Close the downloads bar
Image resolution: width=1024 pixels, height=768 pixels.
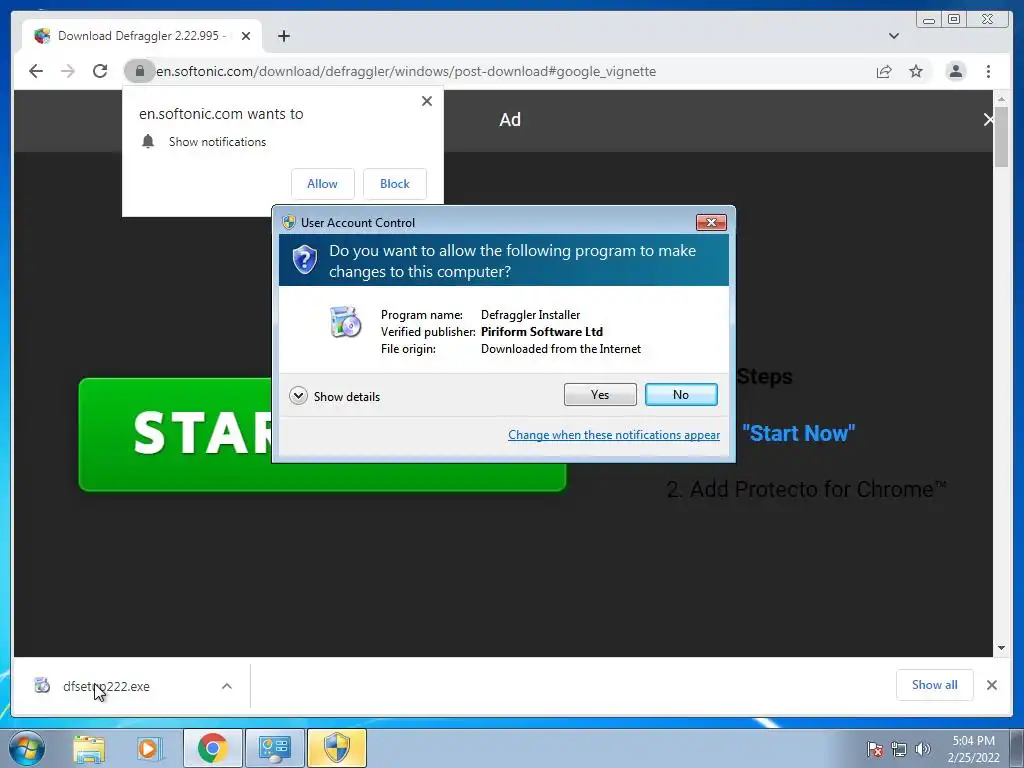pyautogui.click(x=991, y=685)
